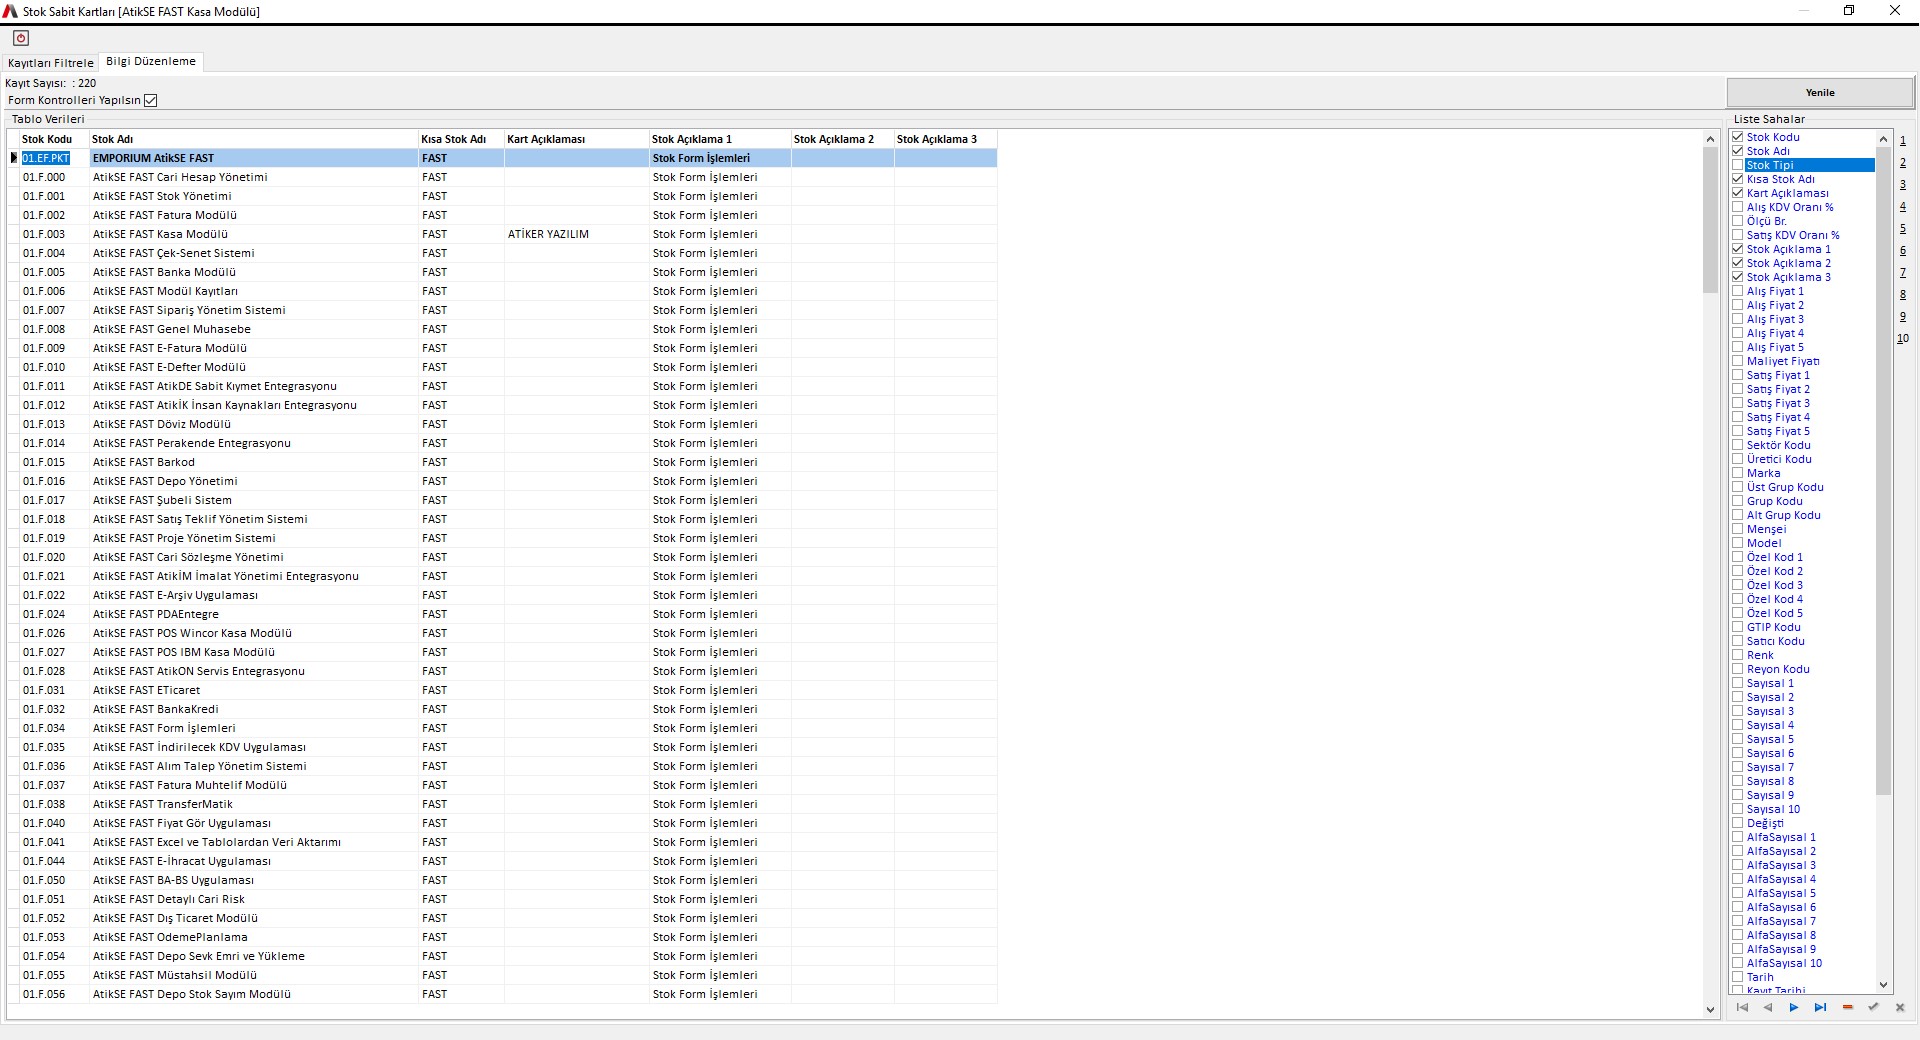Select AtikSE FAST TransferMatik cell

pyautogui.click(x=253, y=804)
